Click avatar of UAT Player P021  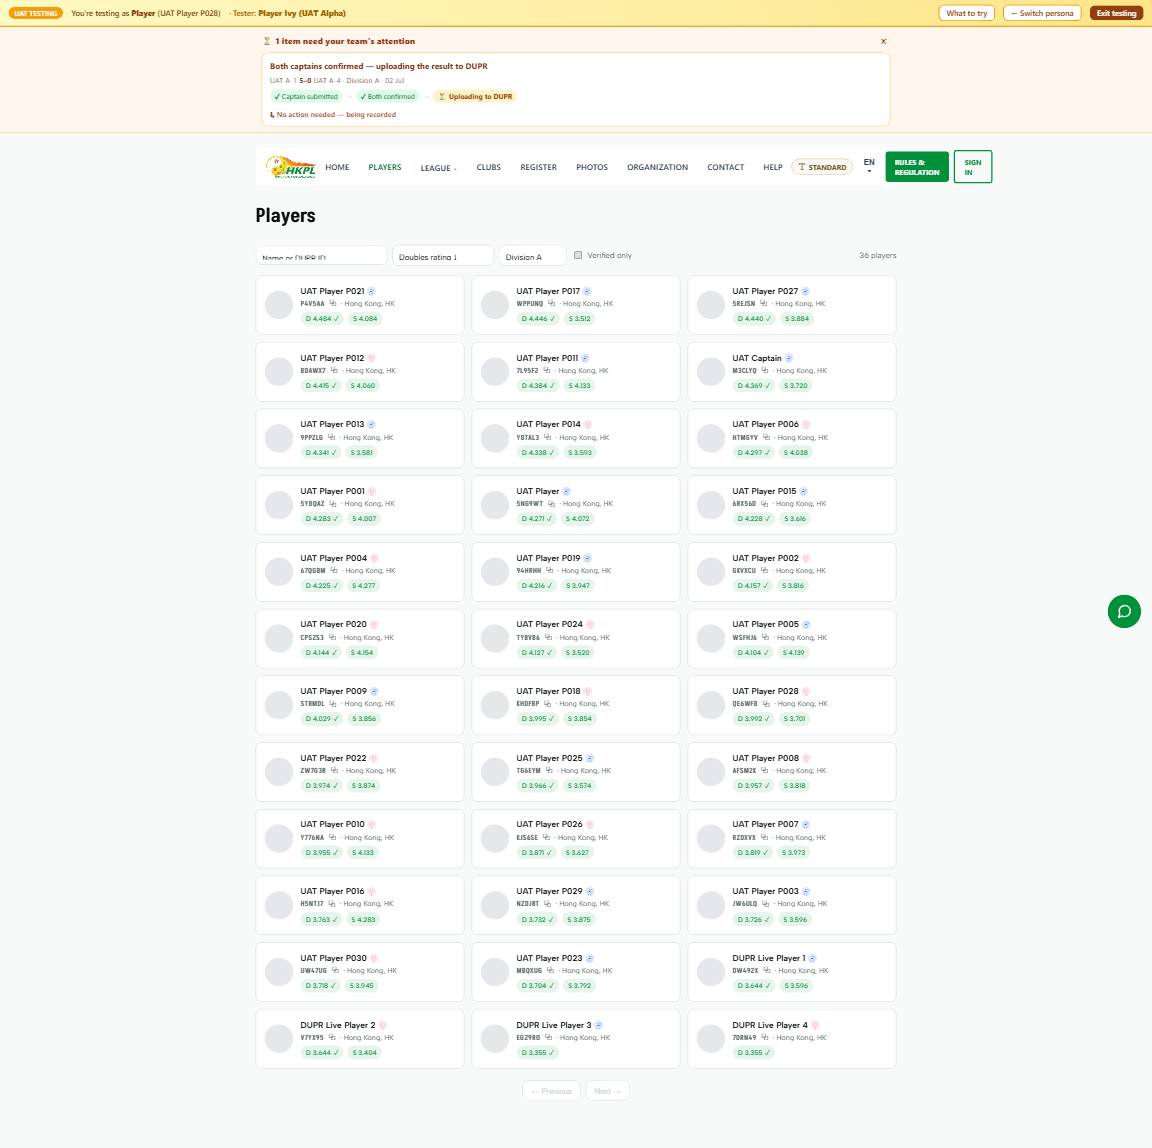point(279,304)
